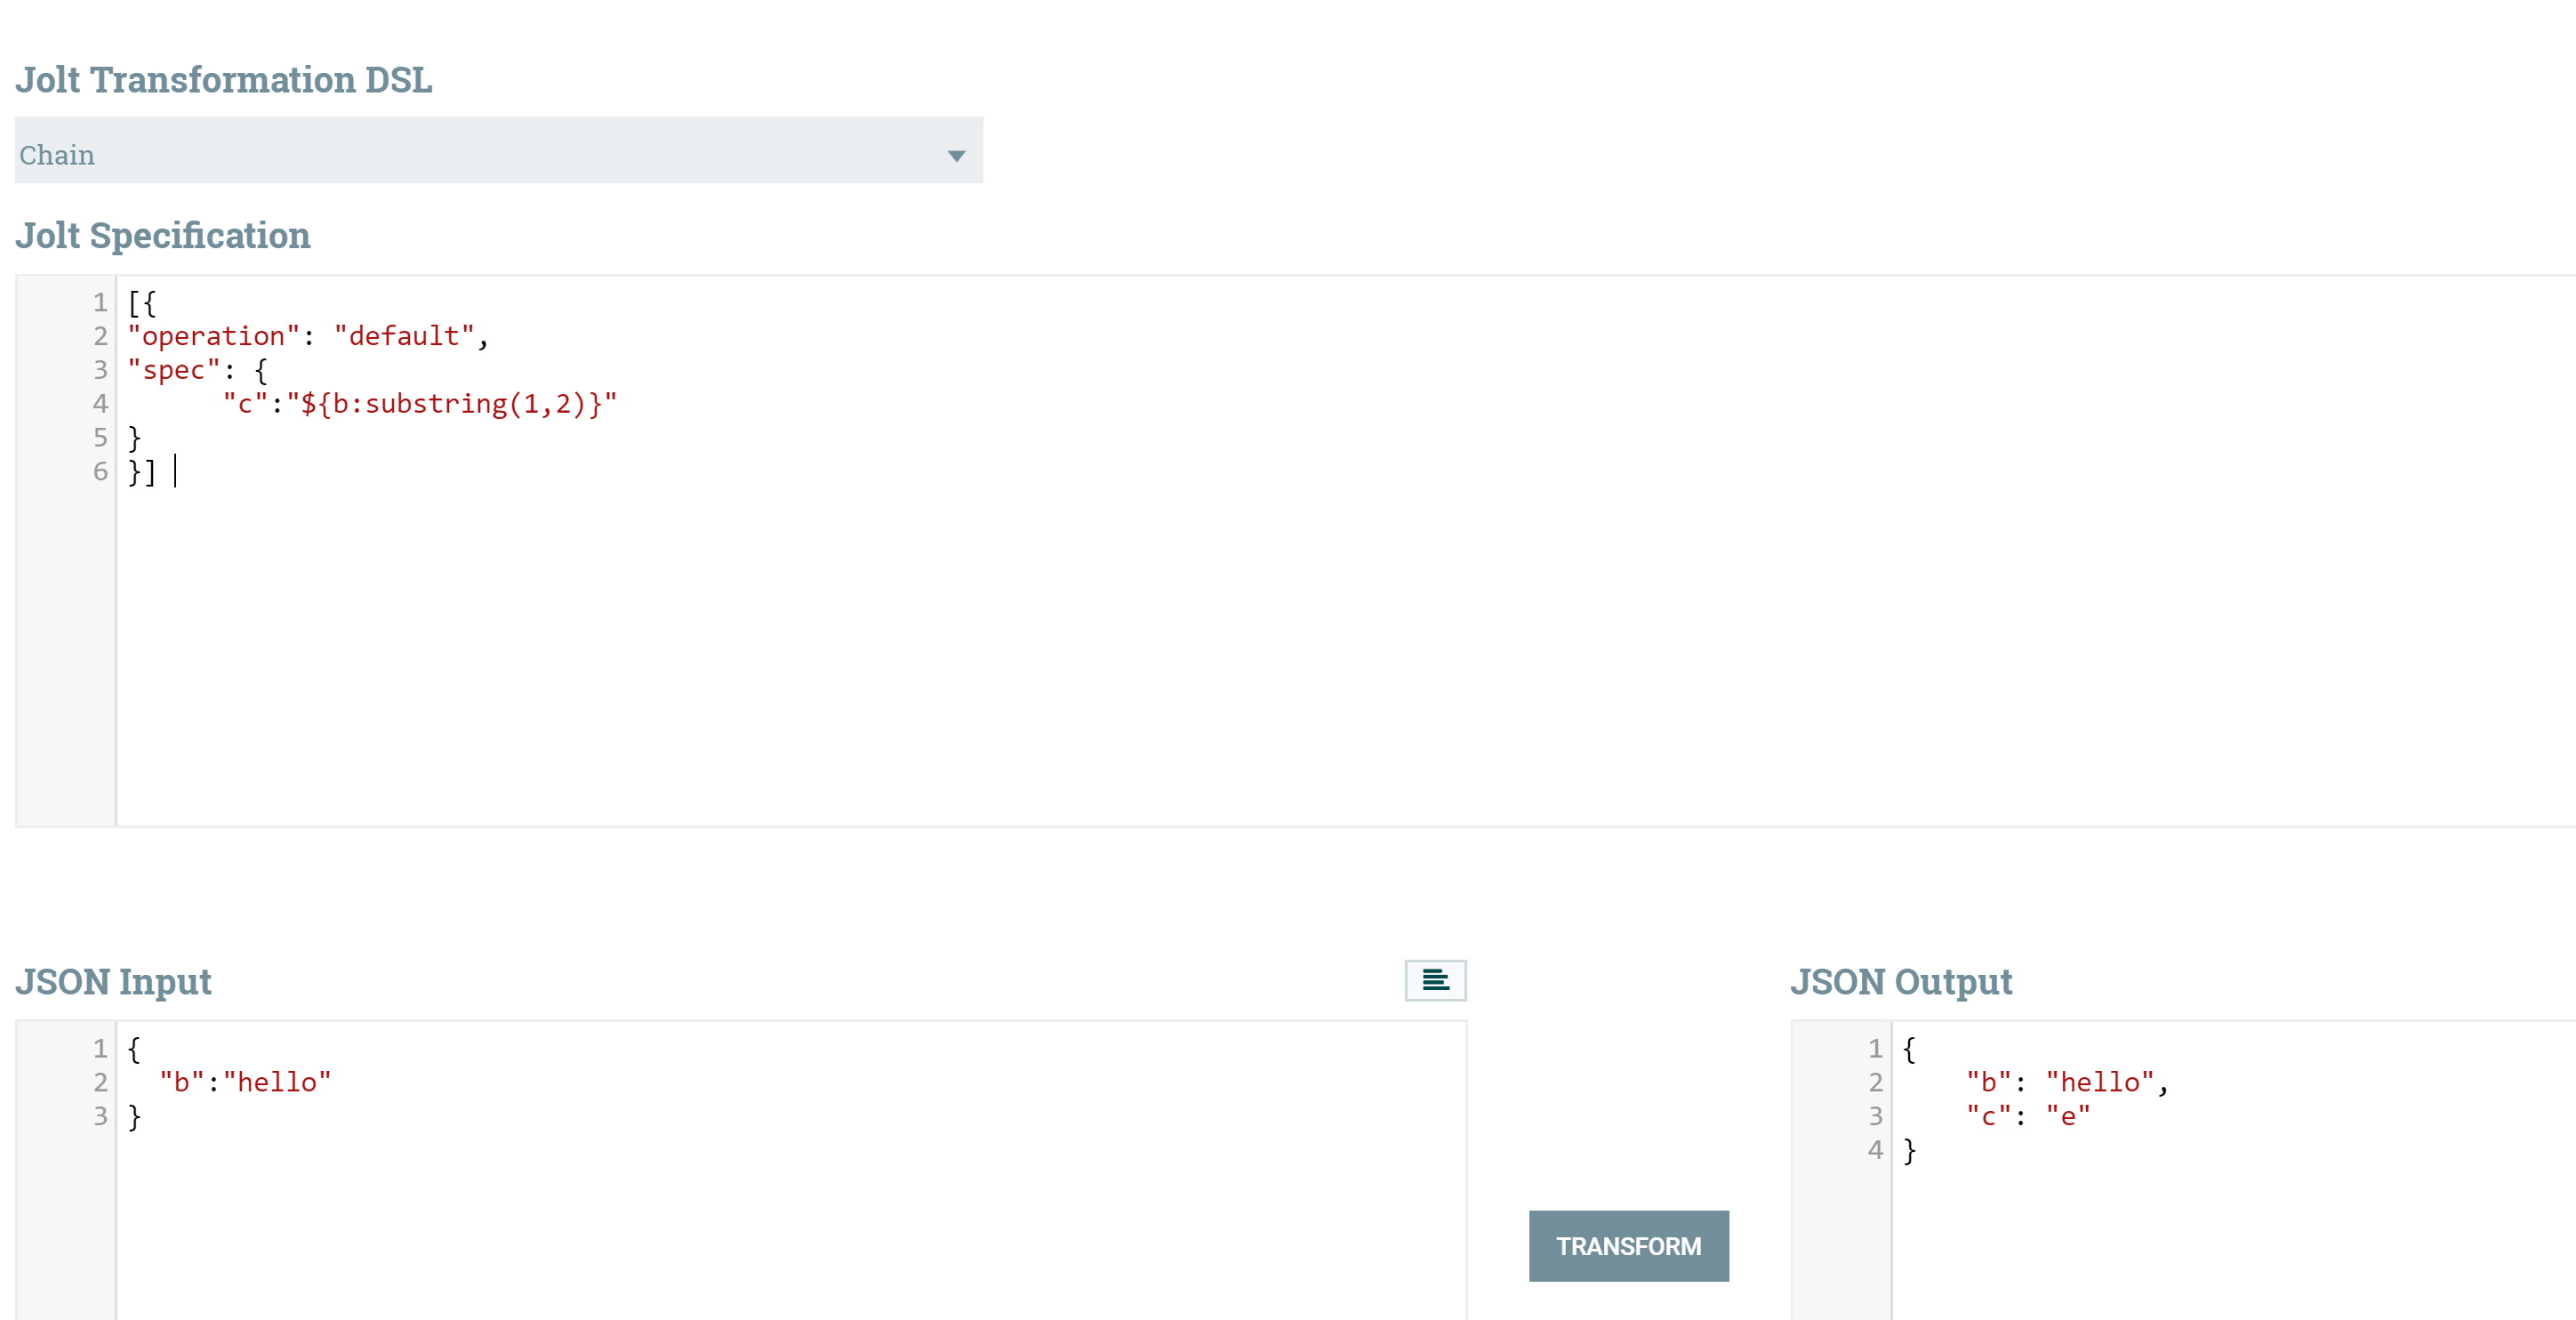Image resolution: width=2576 pixels, height=1320 pixels.
Task: Click line number 2 in JSON Input gutter
Action: (x=100, y=1082)
